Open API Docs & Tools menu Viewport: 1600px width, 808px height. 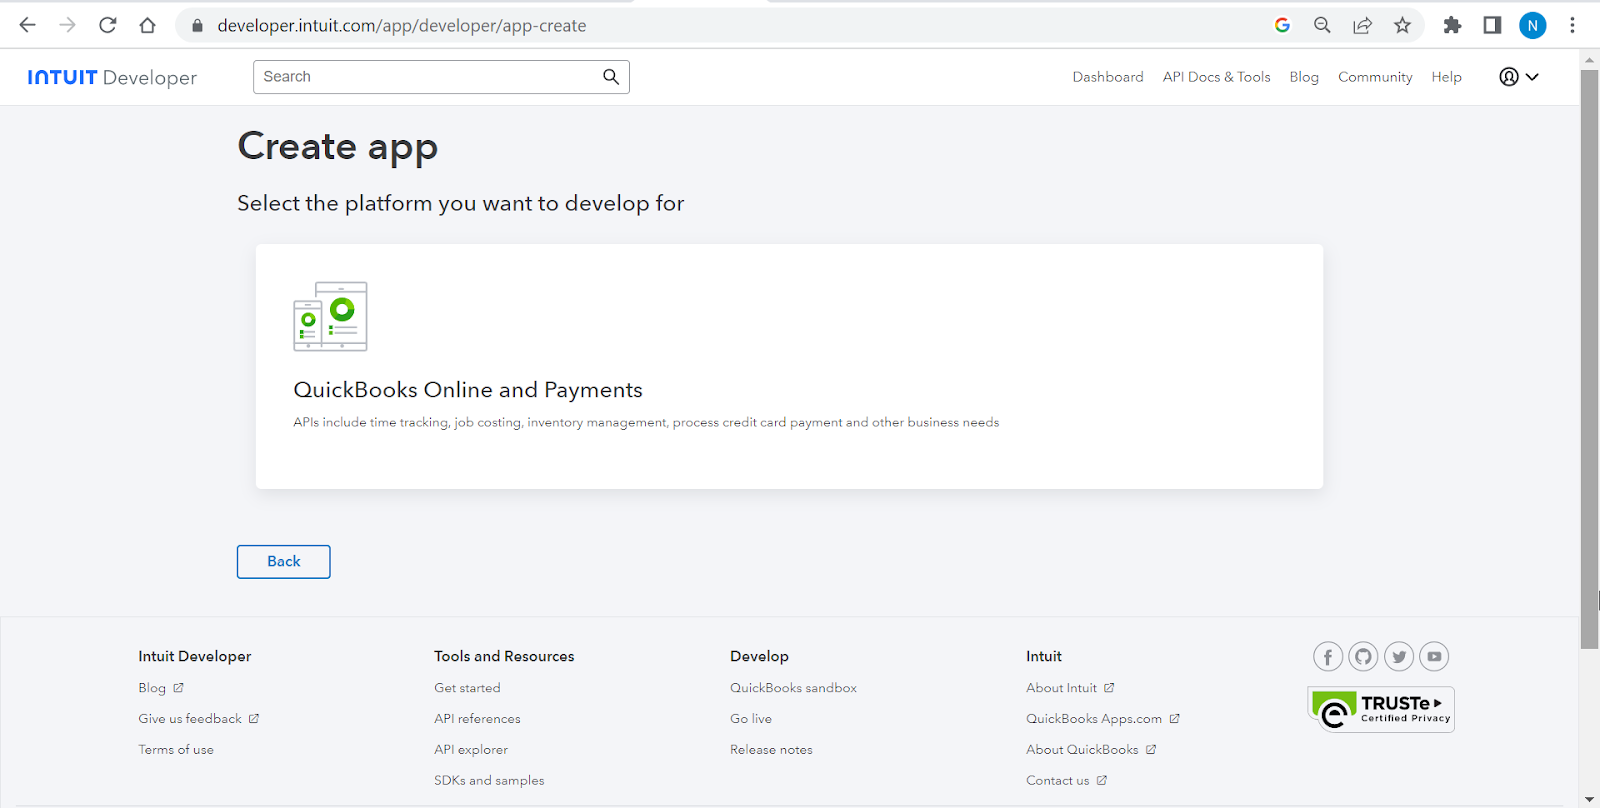[1216, 77]
